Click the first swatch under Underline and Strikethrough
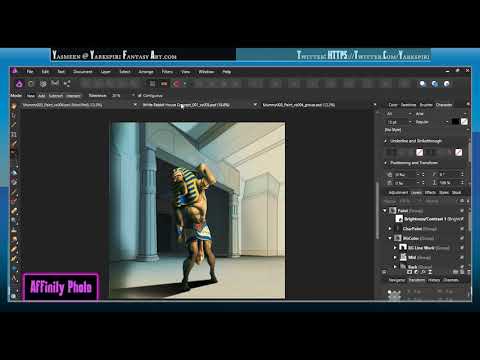 click(x=419, y=152)
